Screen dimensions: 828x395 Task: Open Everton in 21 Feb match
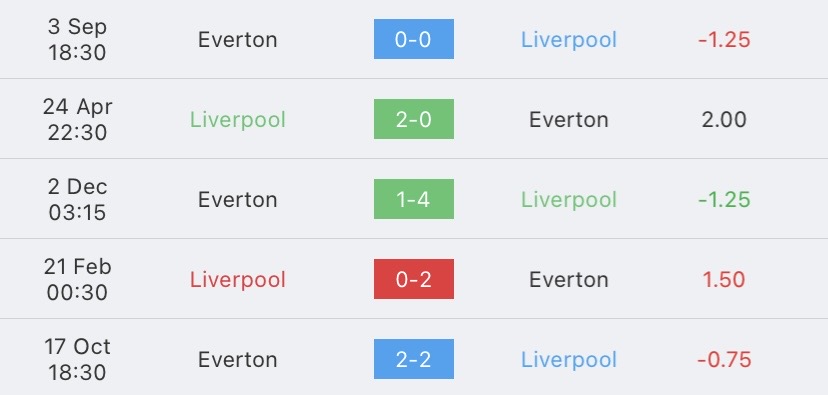[x=569, y=280]
